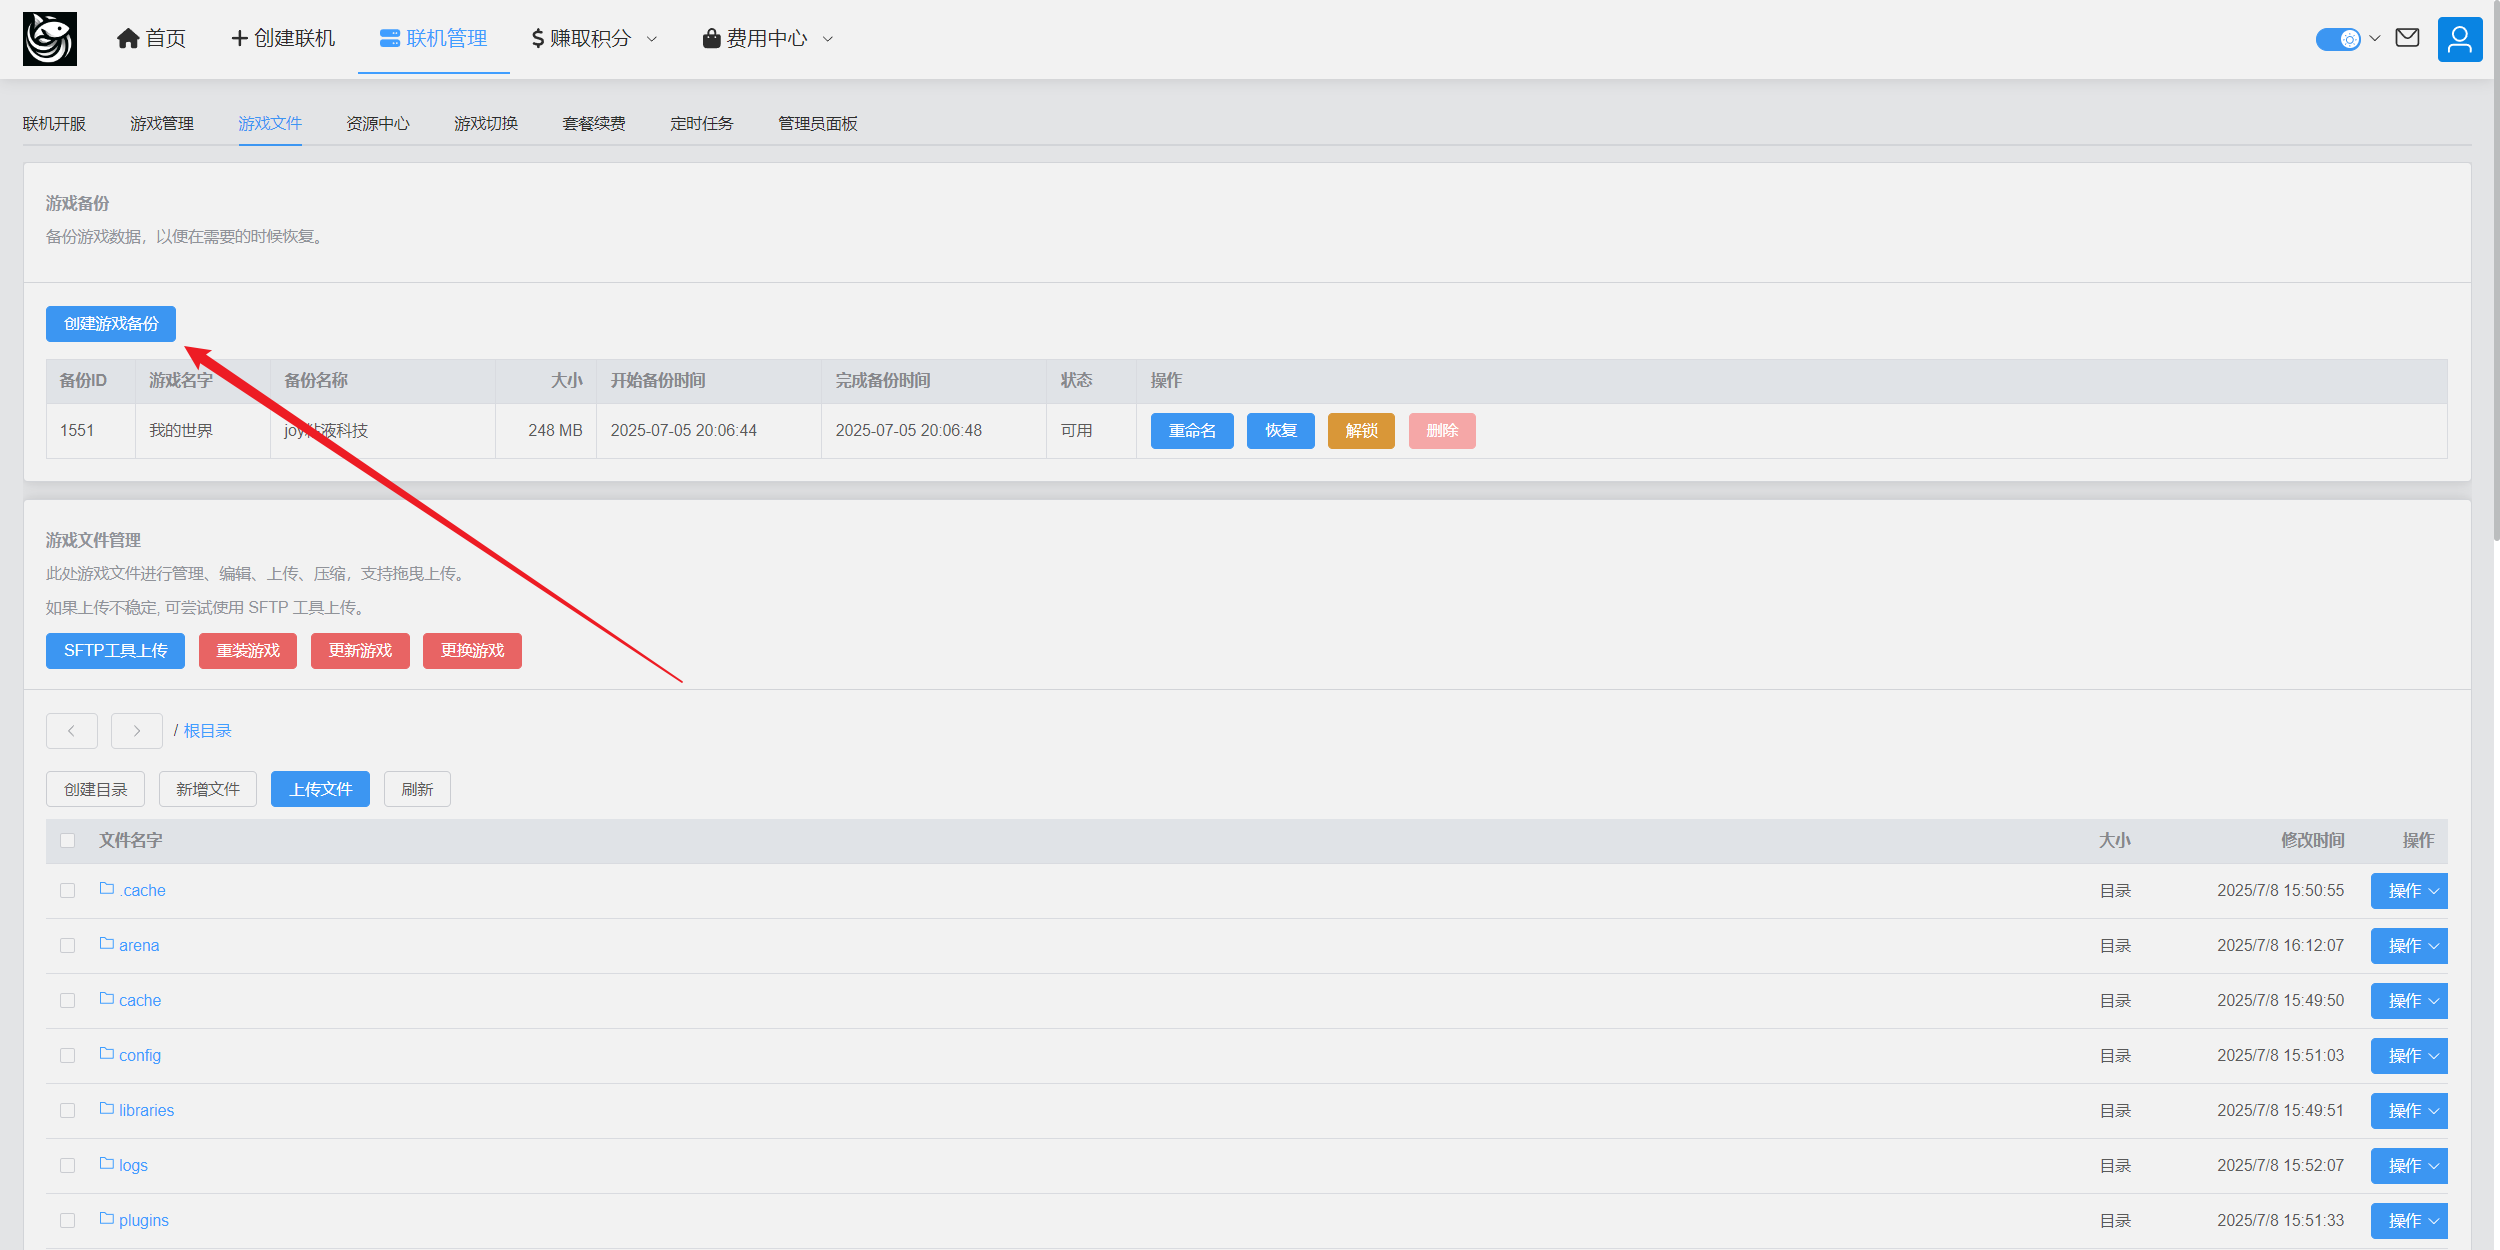Image resolution: width=2500 pixels, height=1250 pixels.
Task: Check the .cache folder checkbox
Action: [x=68, y=890]
